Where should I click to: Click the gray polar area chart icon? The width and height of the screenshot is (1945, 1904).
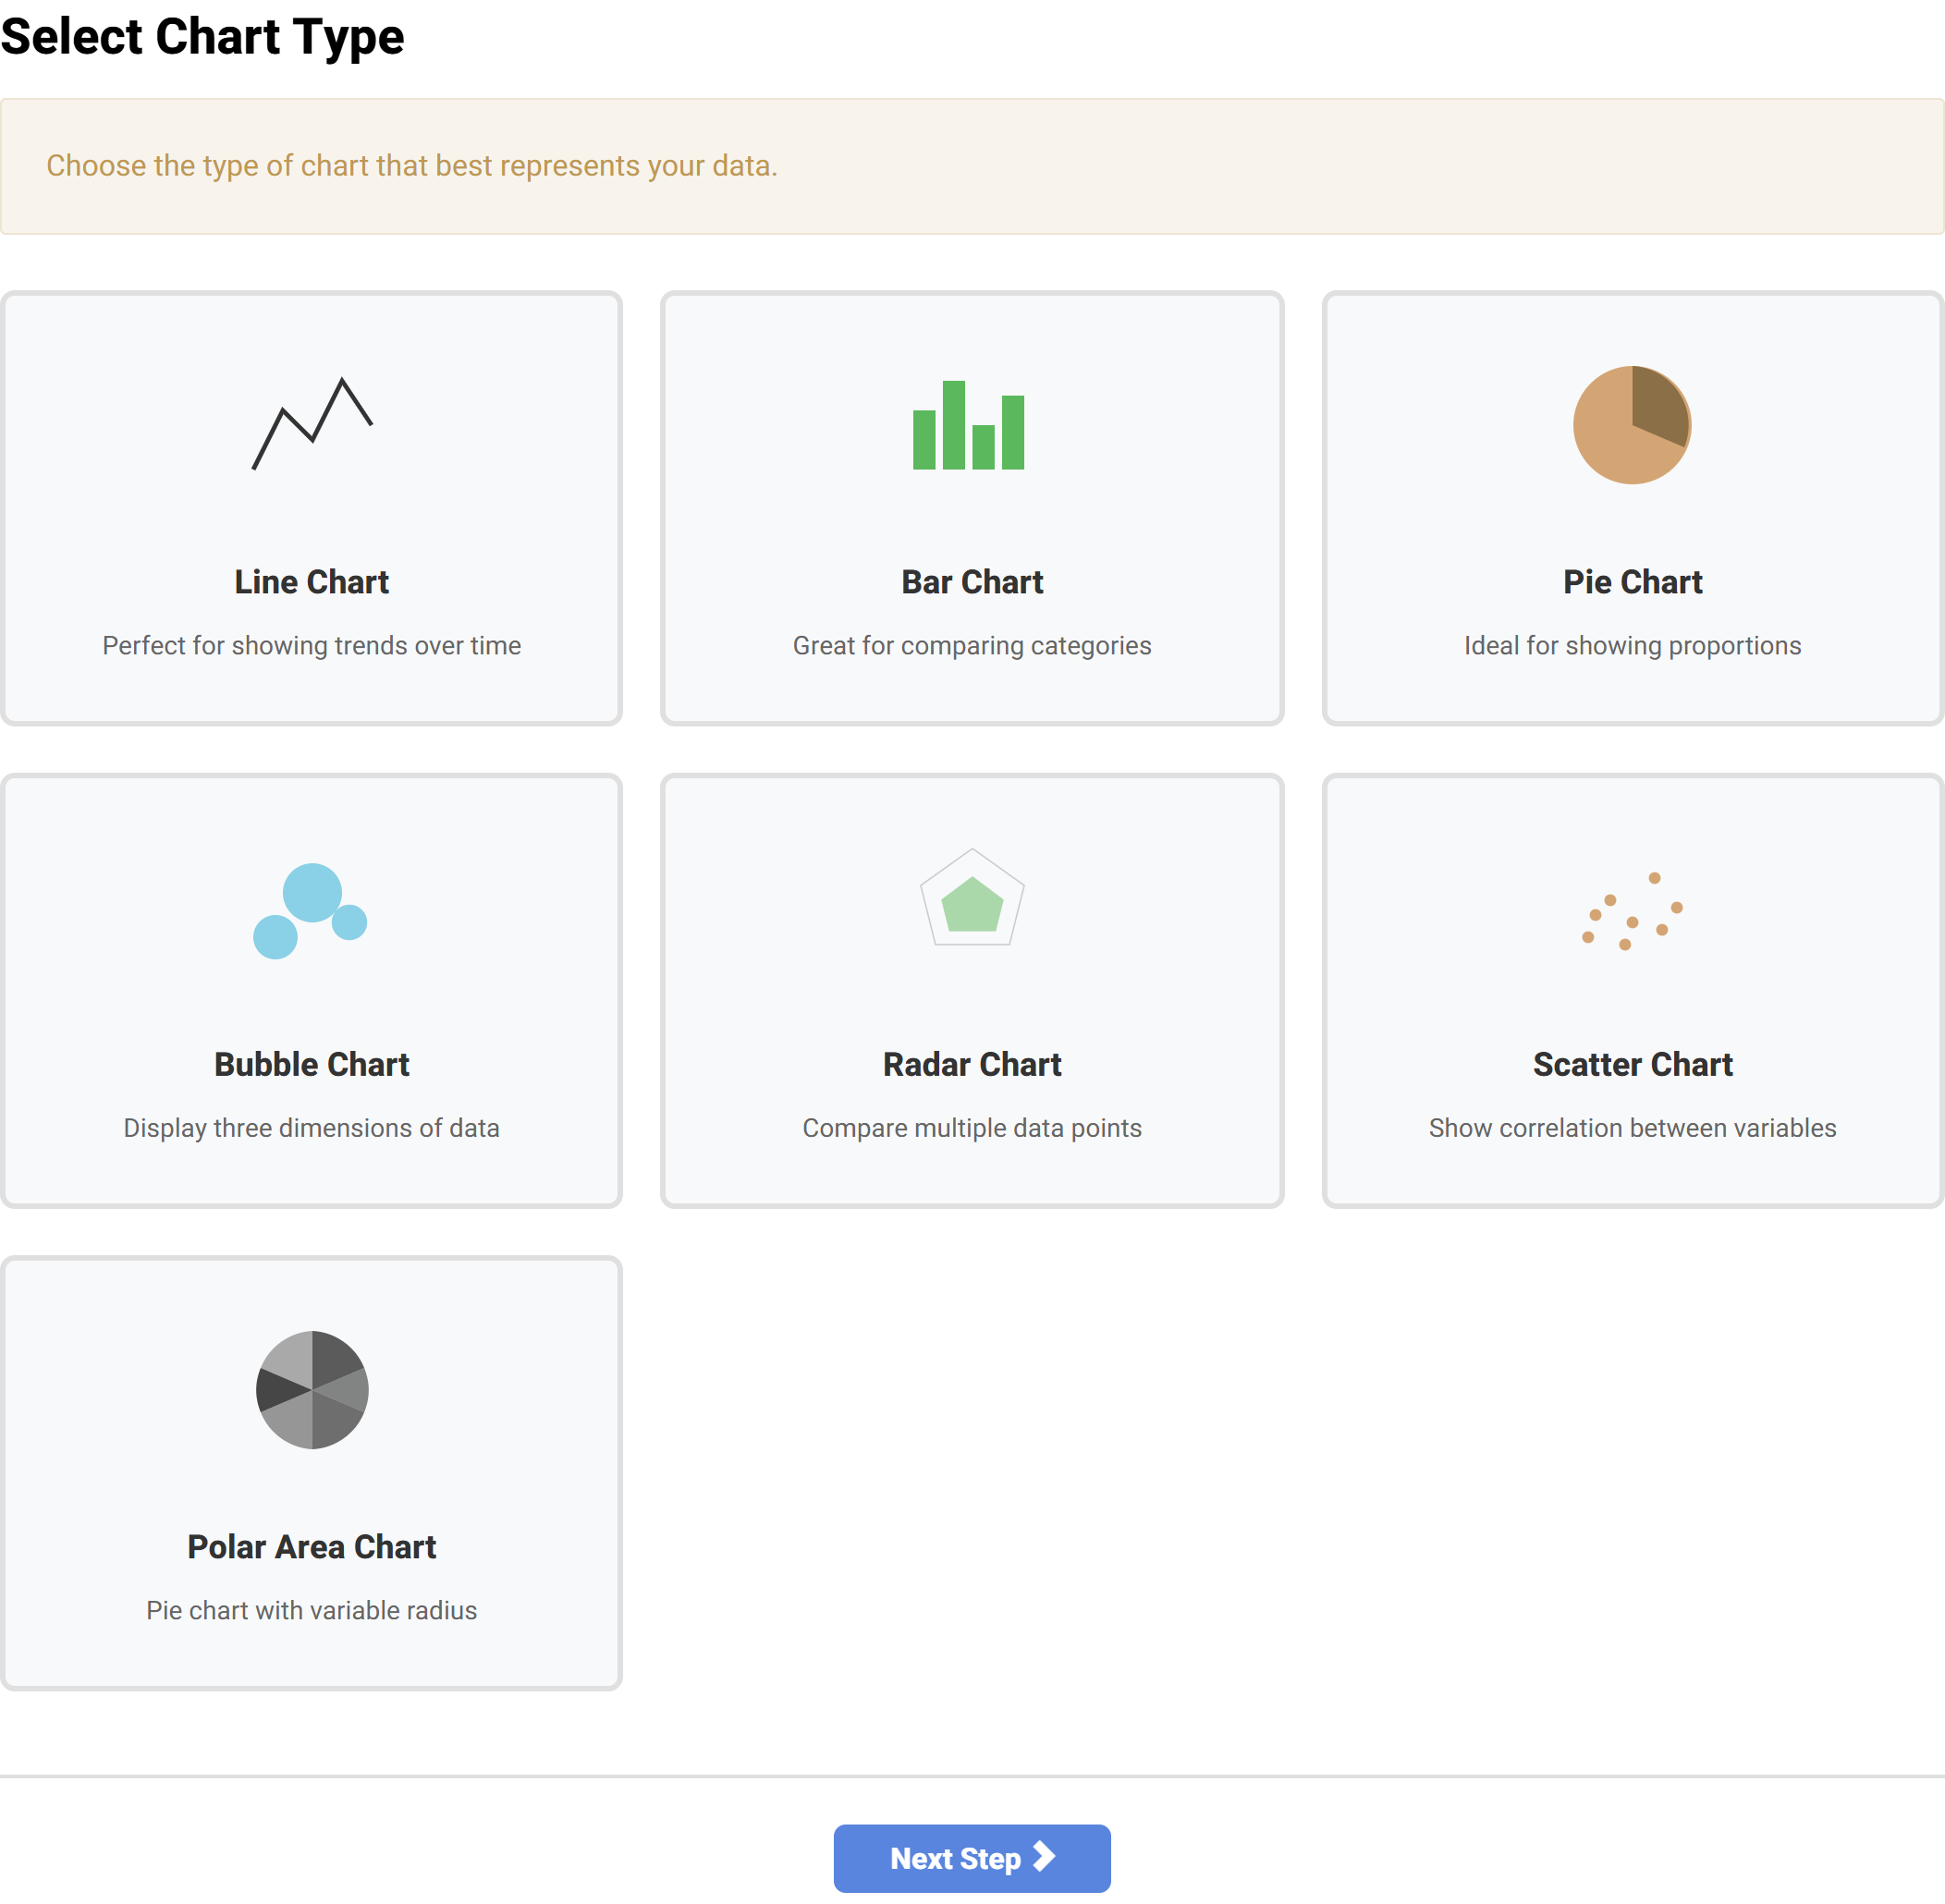(x=312, y=1390)
